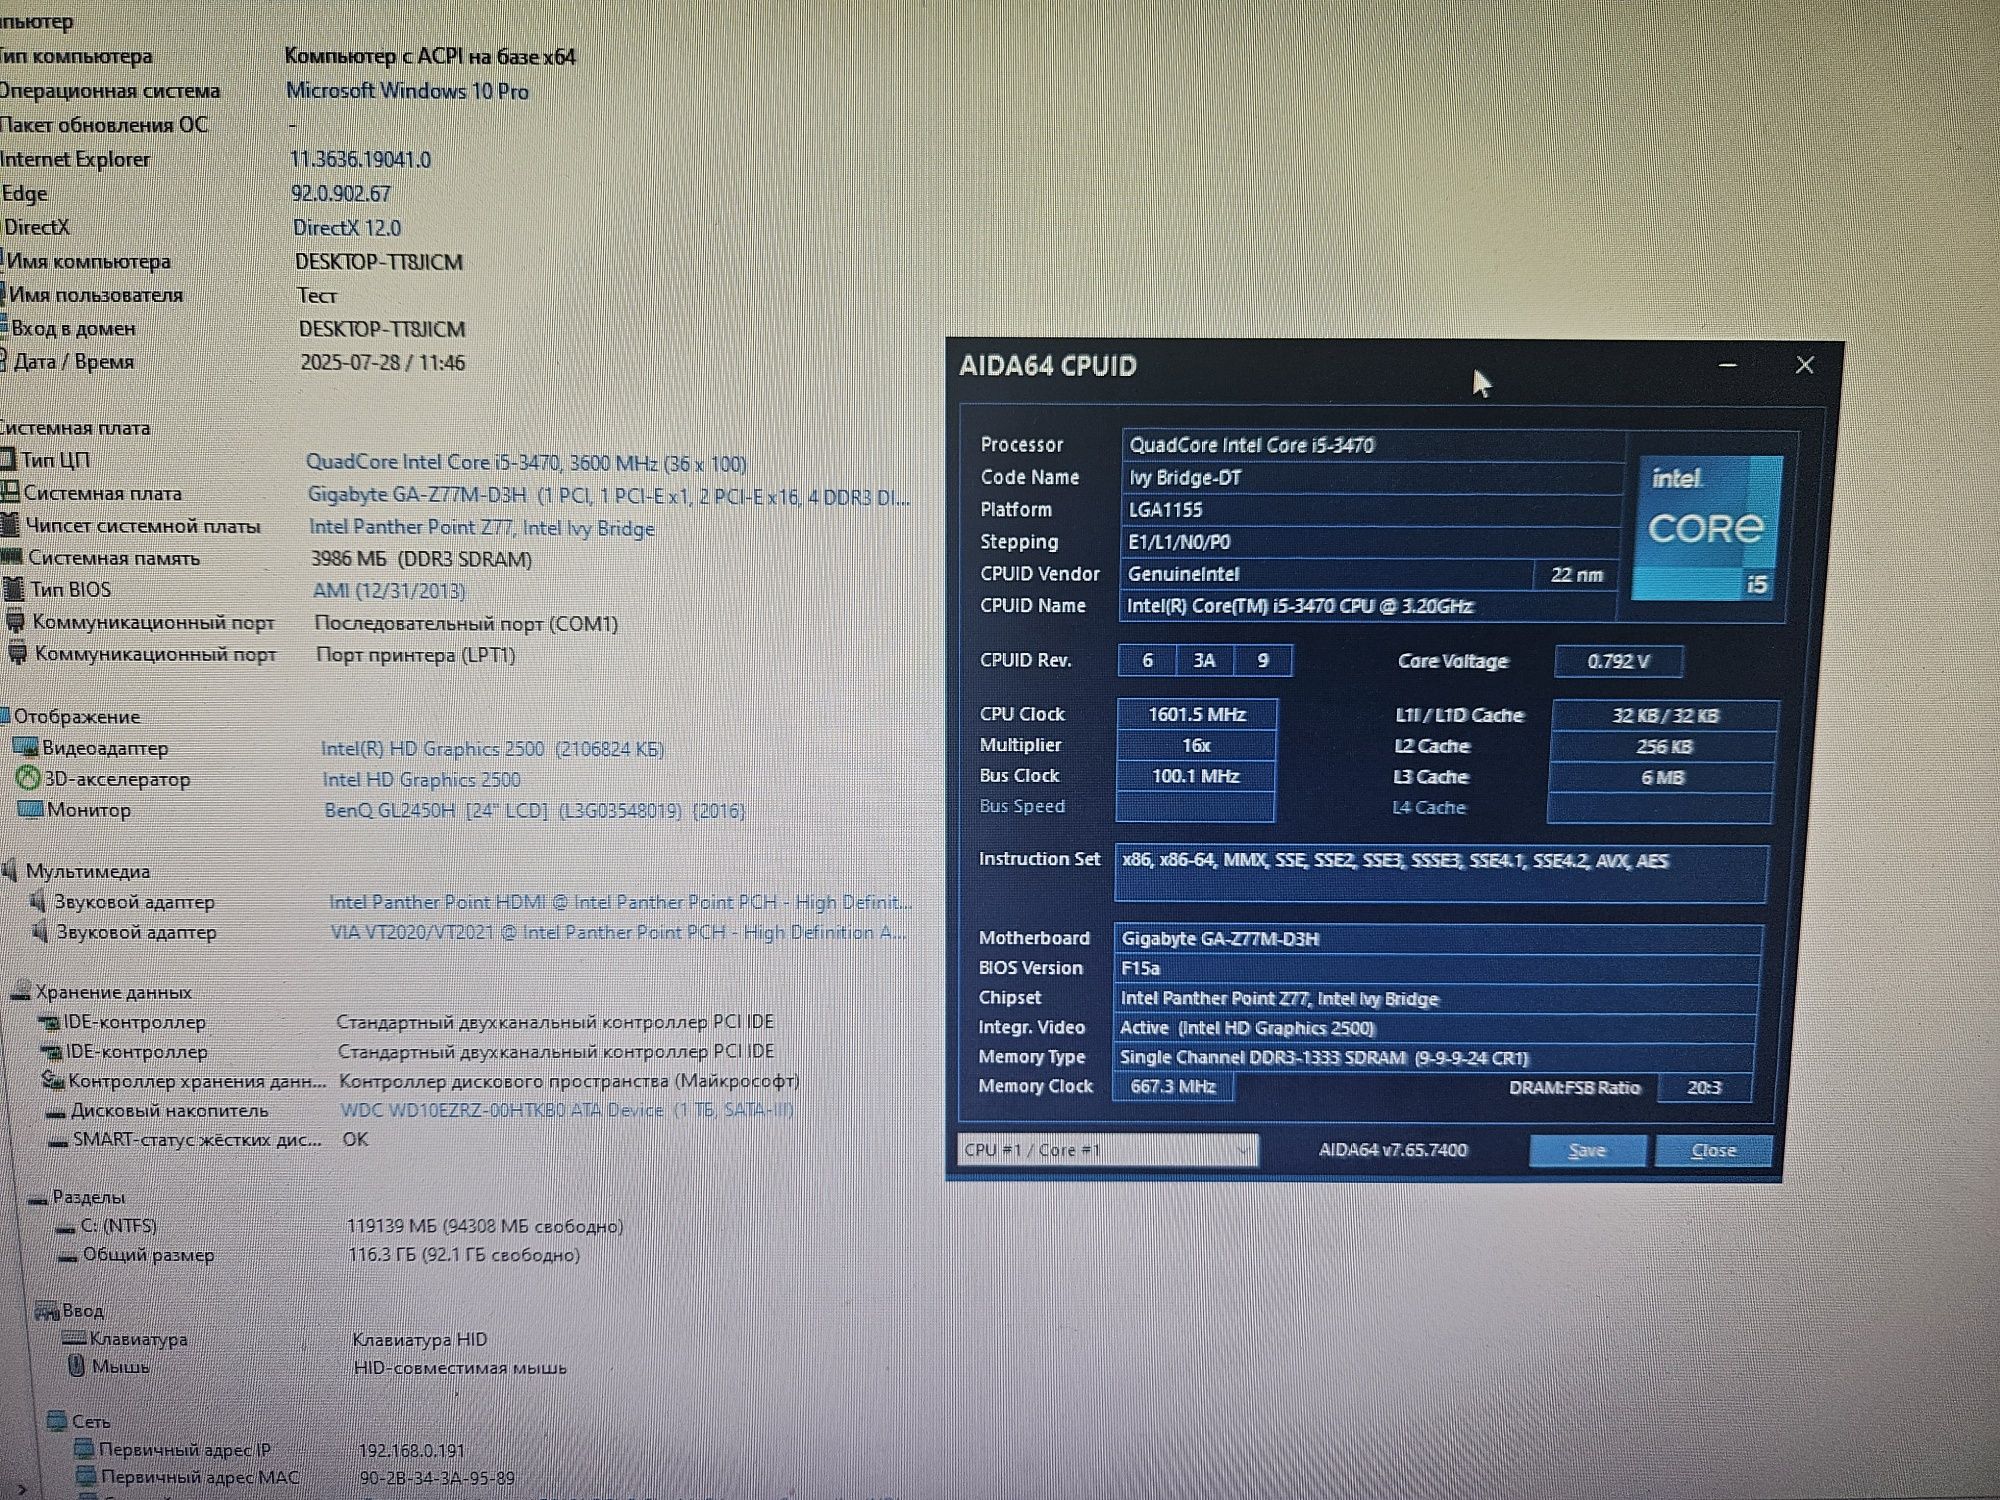Click the Ввод section header

82,1310
